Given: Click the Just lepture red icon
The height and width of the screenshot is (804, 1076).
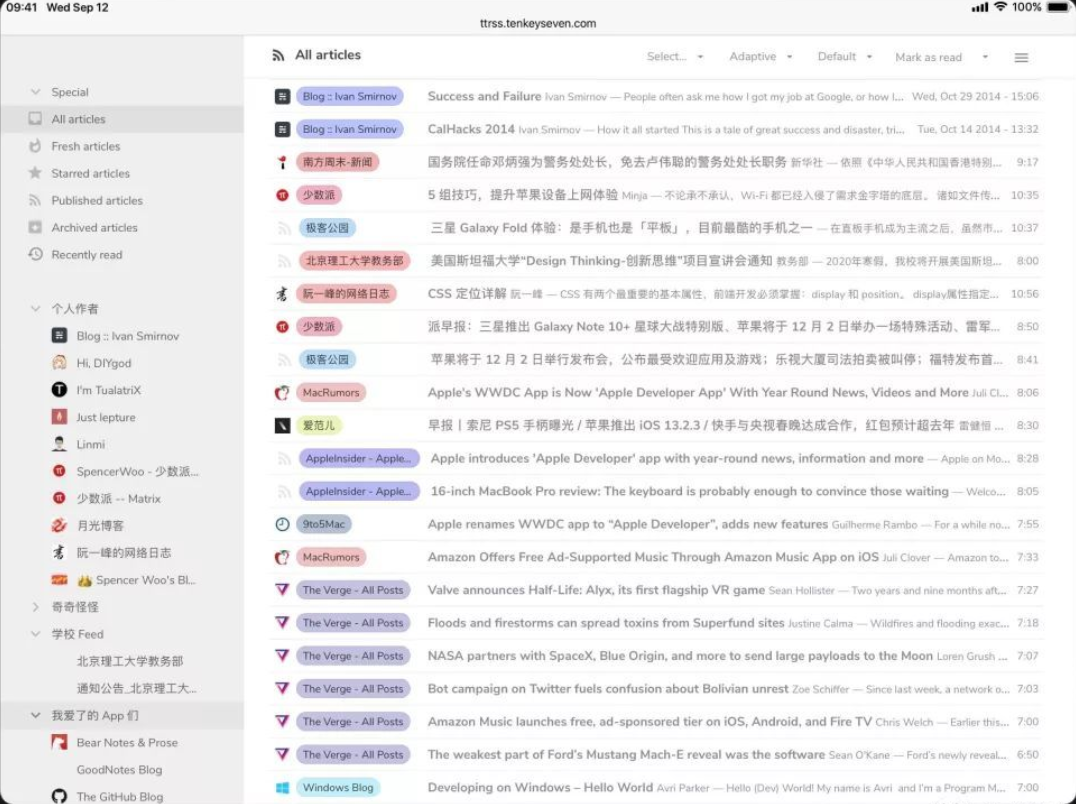Looking at the screenshot, I should [60, 416].
